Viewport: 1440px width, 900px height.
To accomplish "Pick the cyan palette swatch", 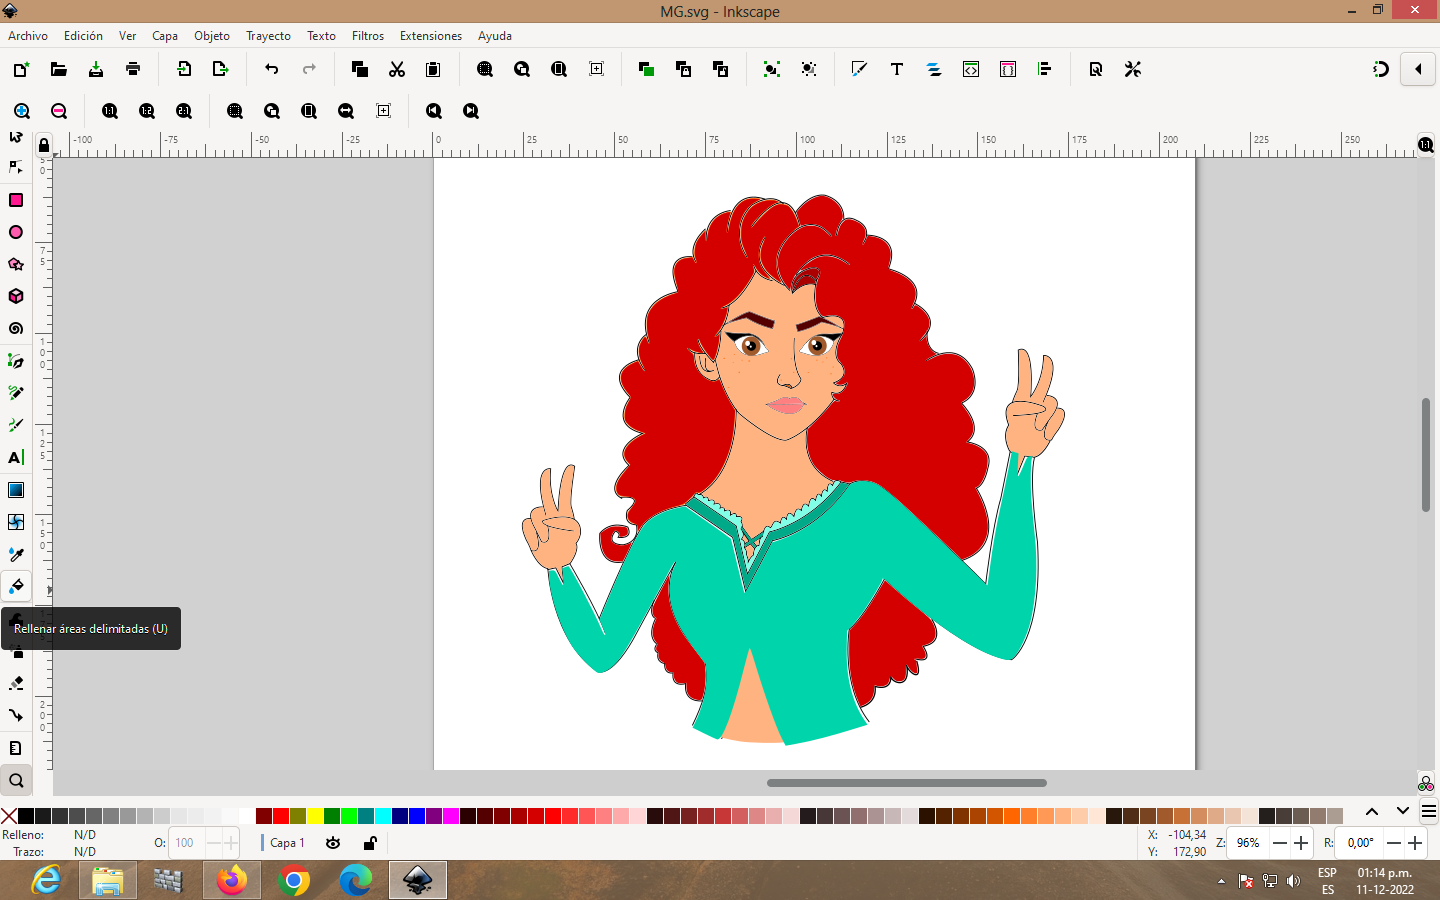I will tap(383, 816).
